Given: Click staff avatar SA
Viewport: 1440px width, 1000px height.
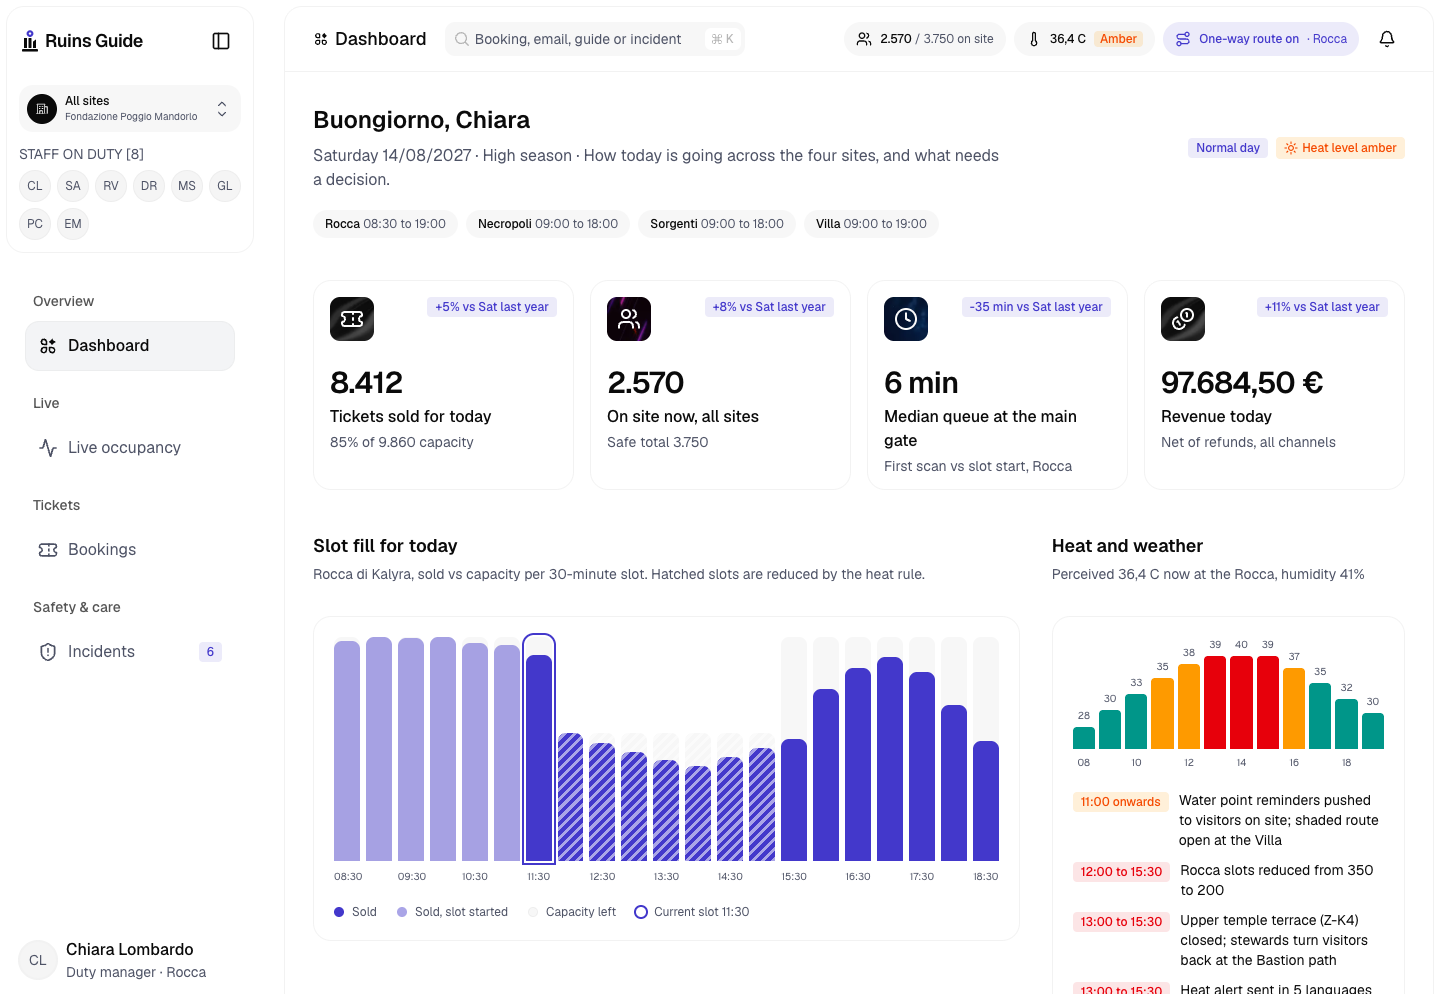Looking at the screenshot, I should point(73,186).
